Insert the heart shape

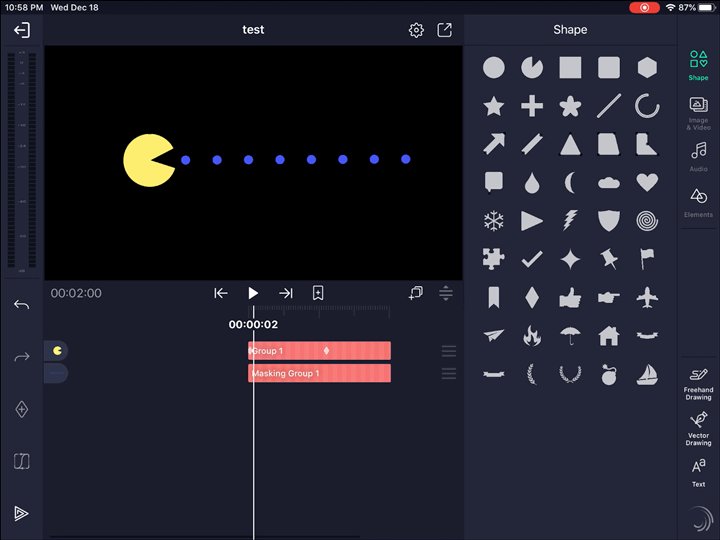[x=647, y=183]
